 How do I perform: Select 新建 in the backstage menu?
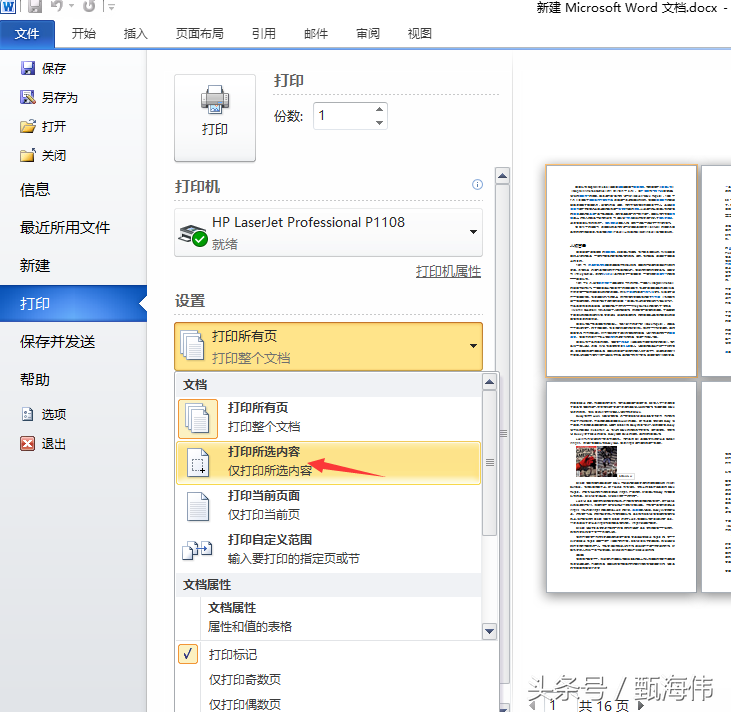35,266
